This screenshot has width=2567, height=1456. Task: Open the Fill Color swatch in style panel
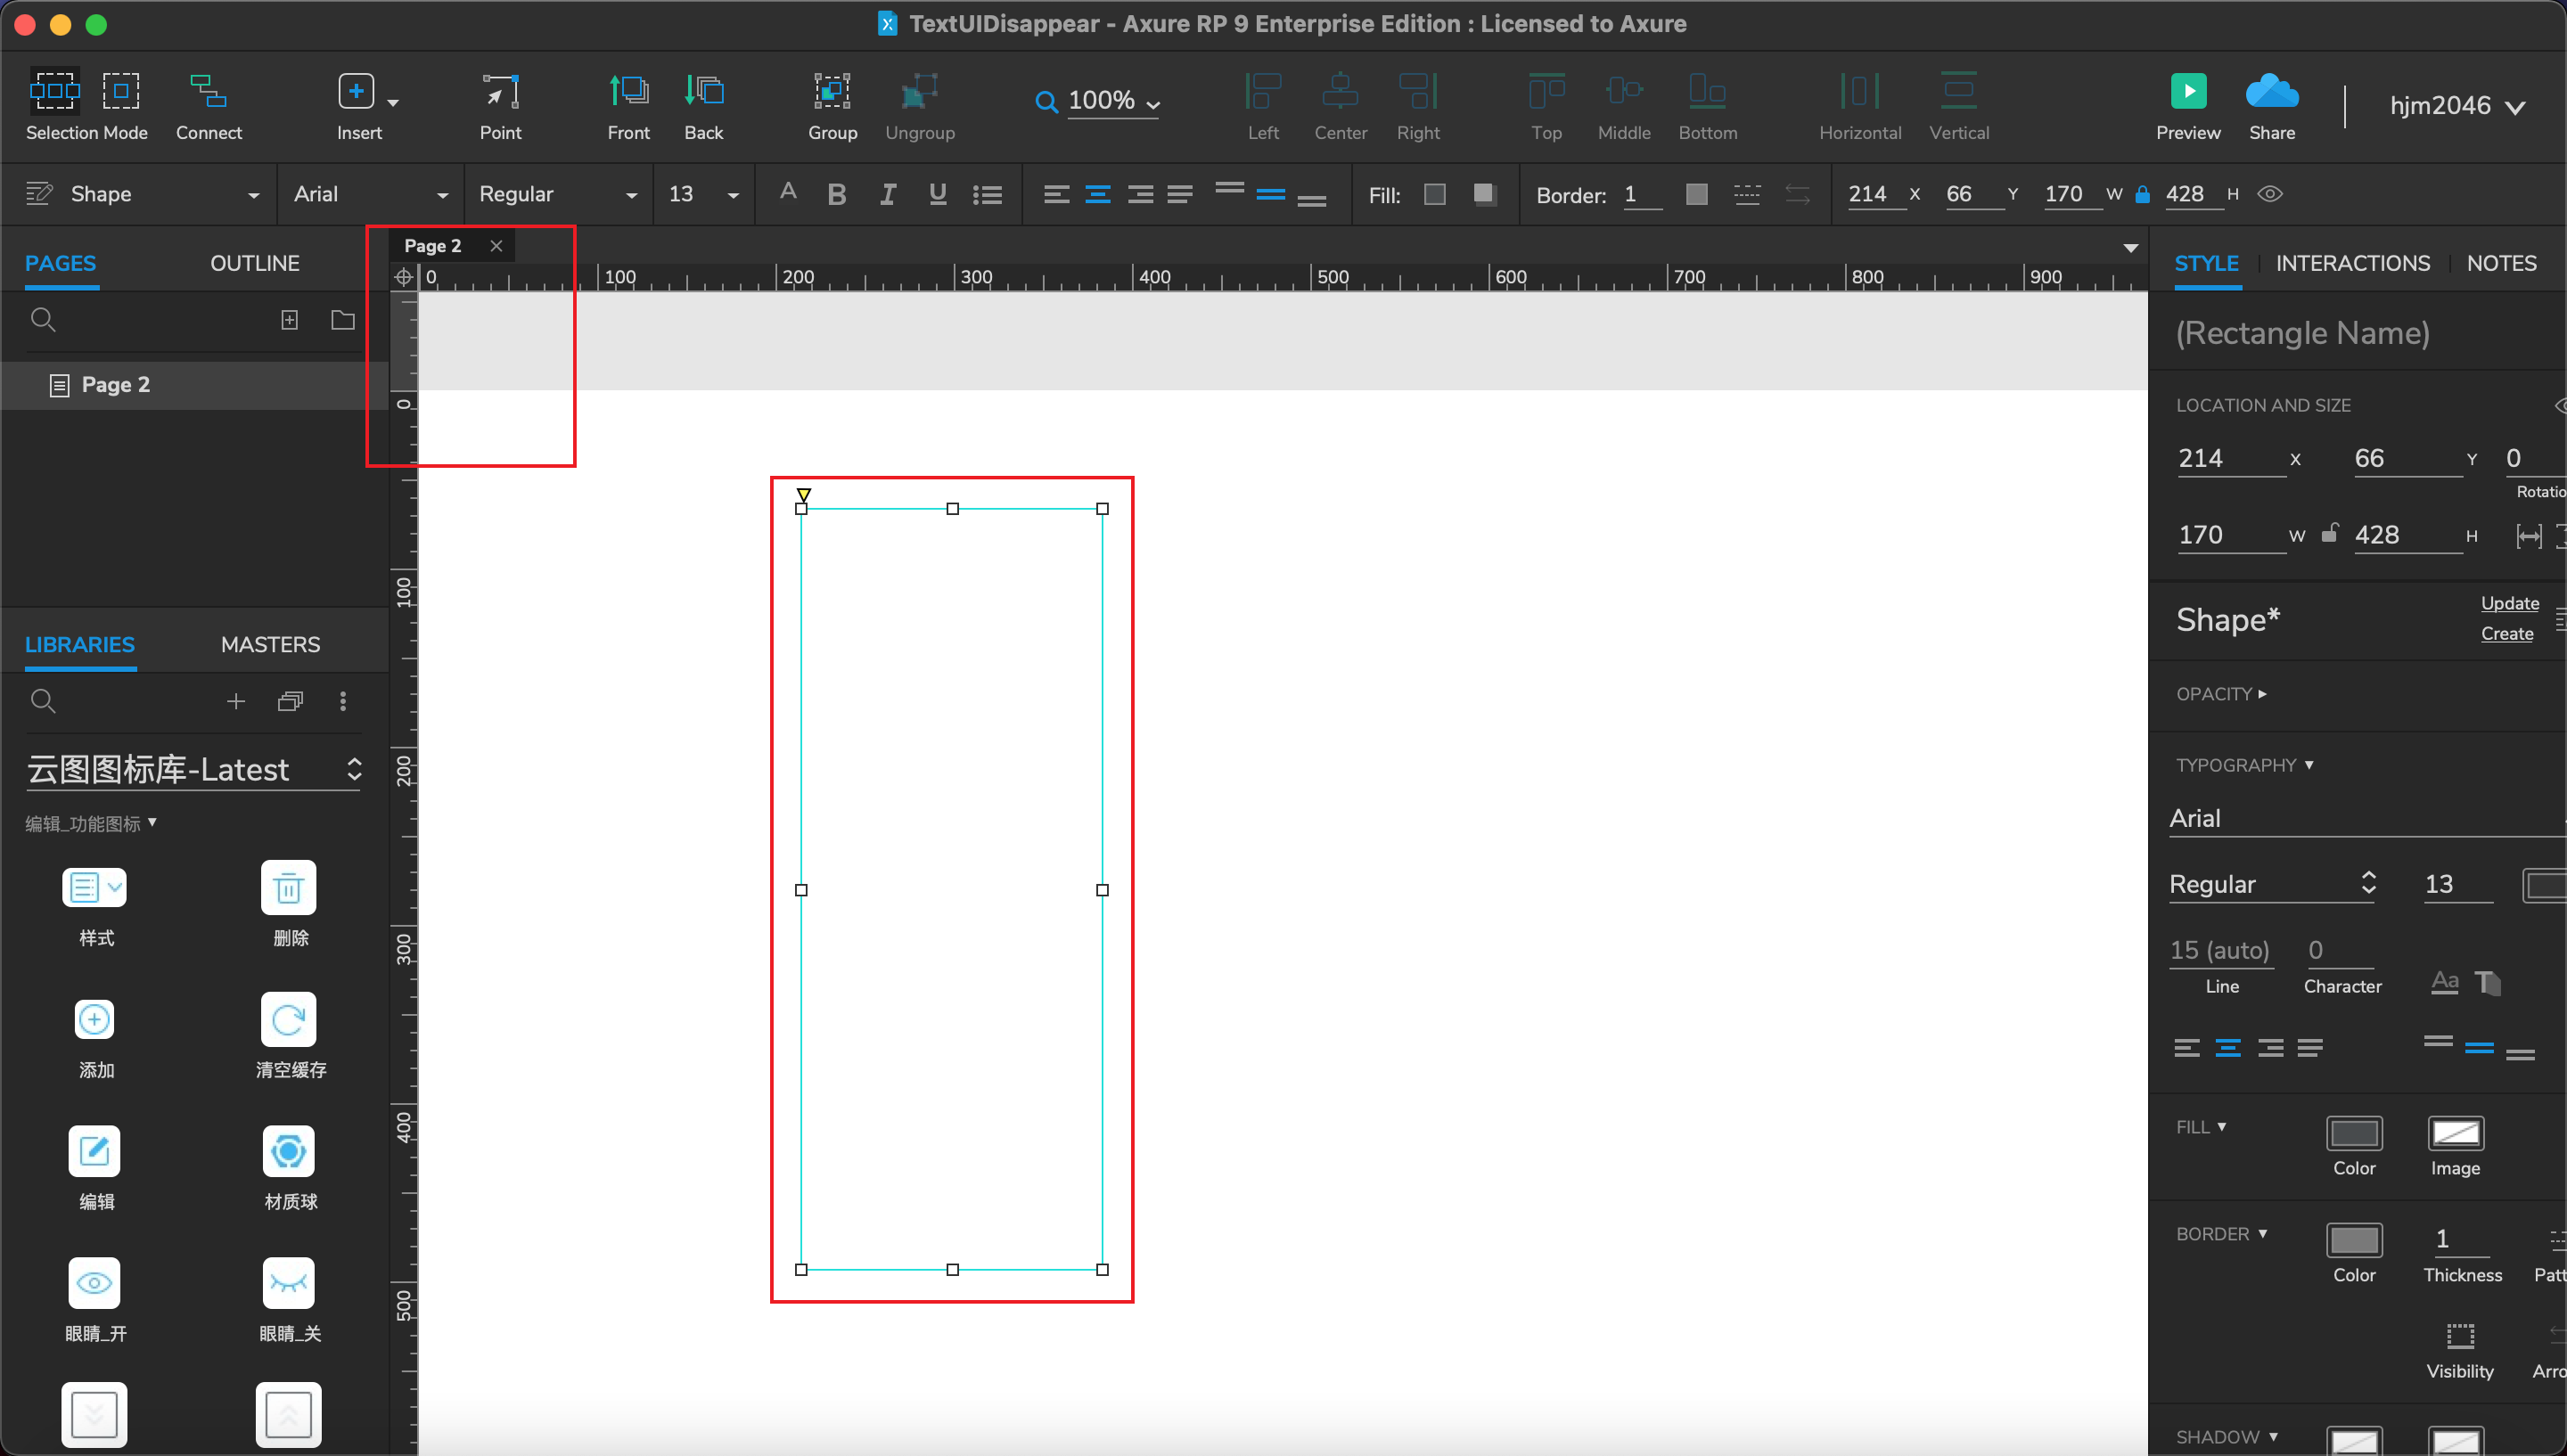tap(2353, 1134)
